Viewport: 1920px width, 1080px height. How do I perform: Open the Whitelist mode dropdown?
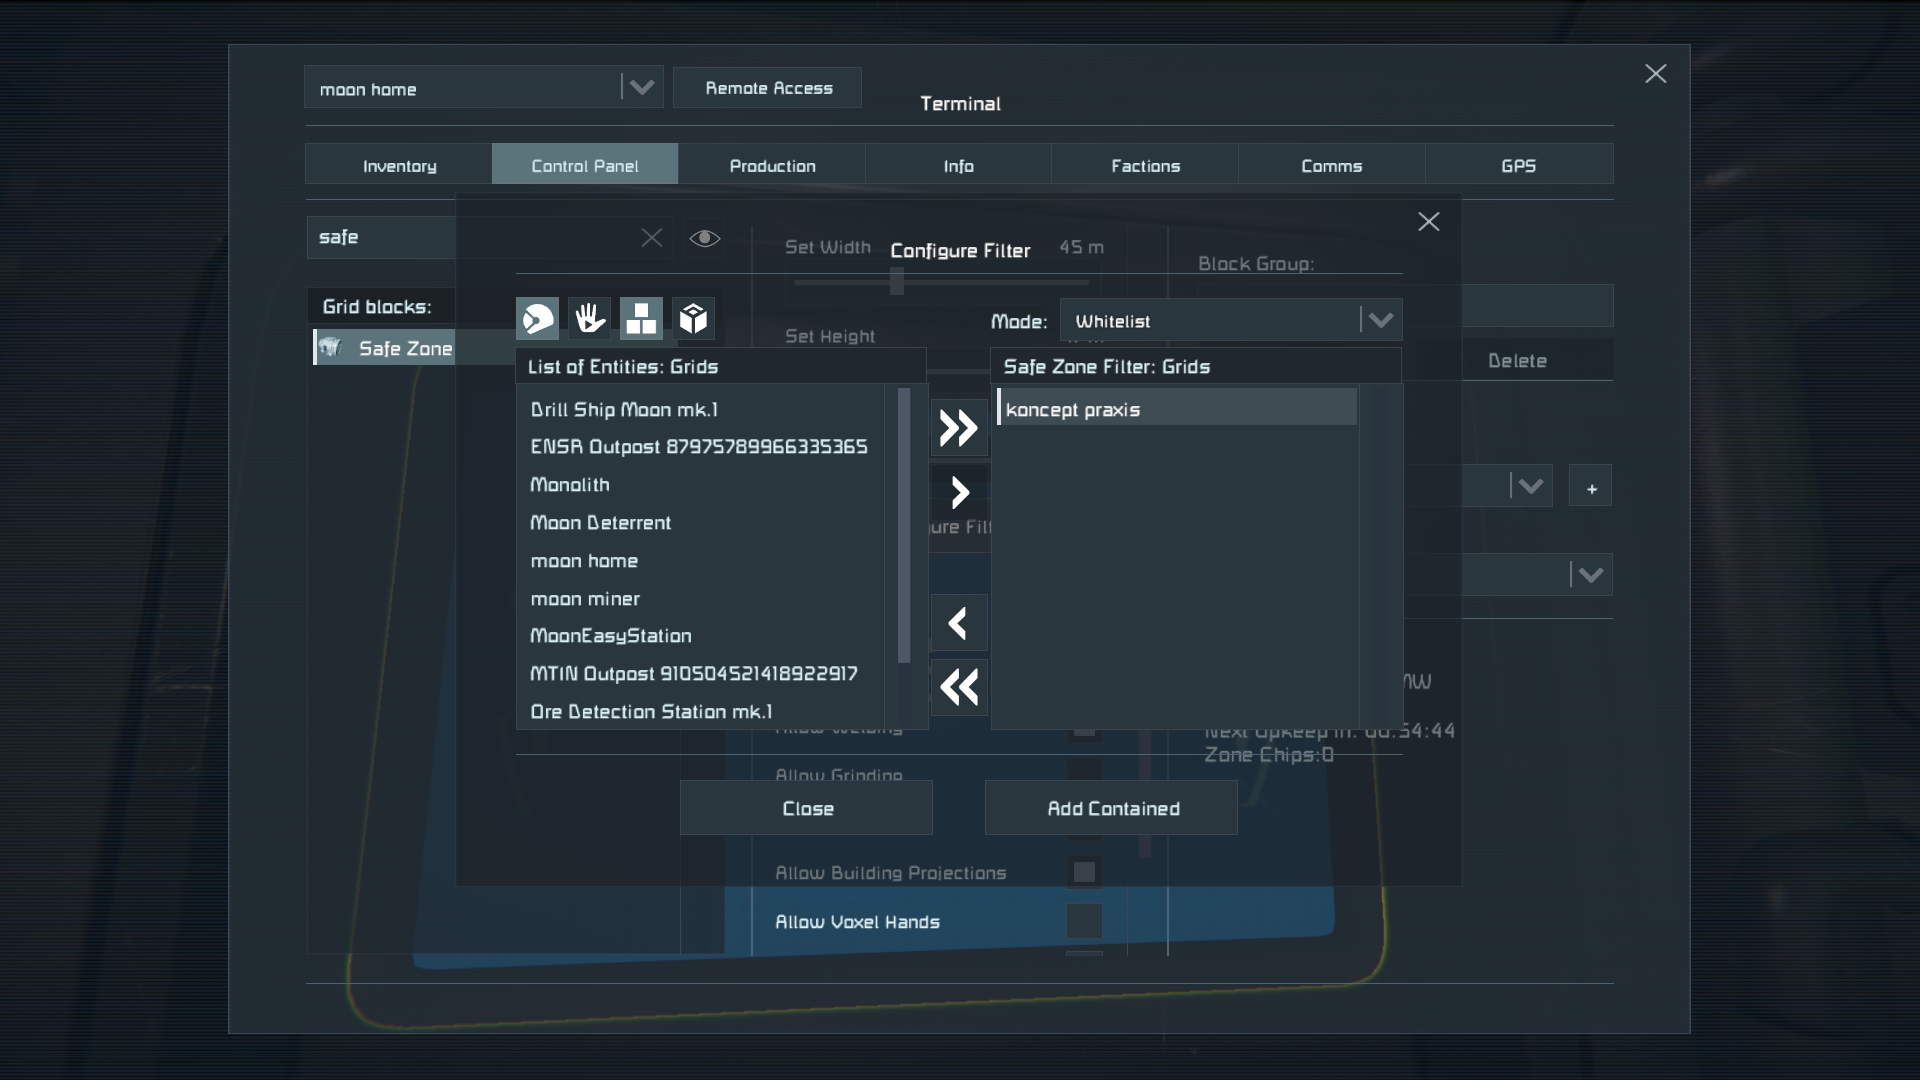pos(1231,321)
